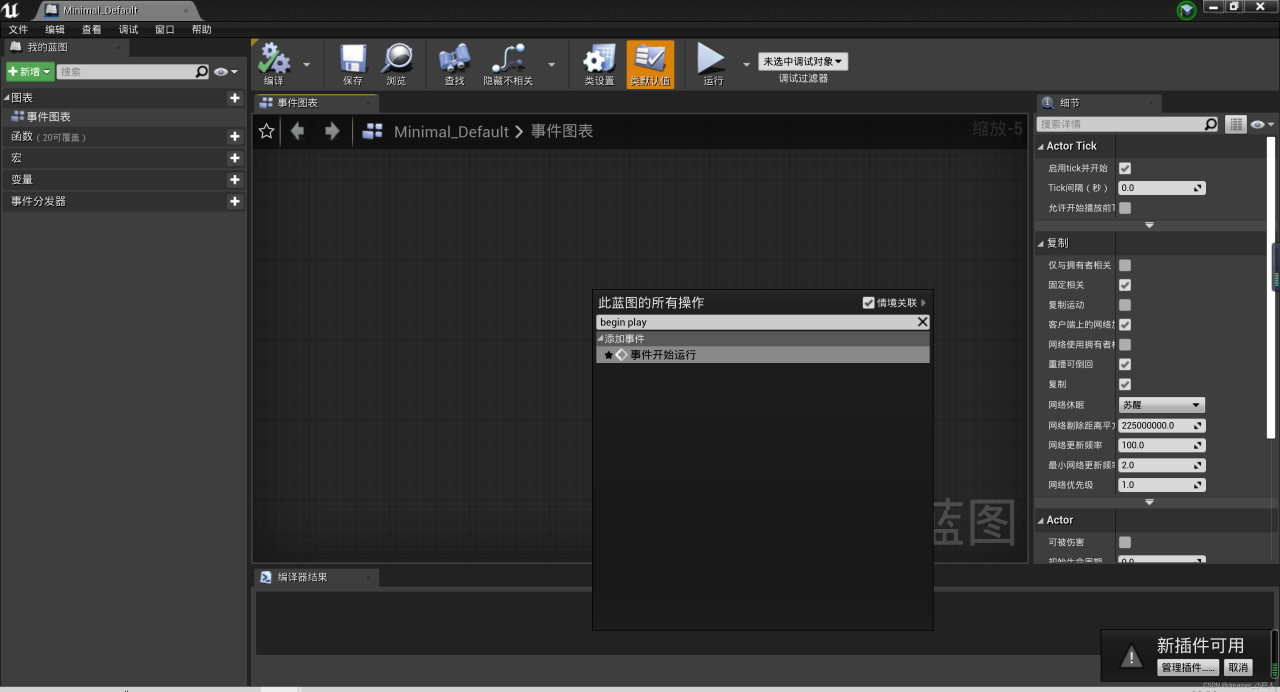
Task: Click the Unreal Engine logo icon
Action: click(11, 10)
